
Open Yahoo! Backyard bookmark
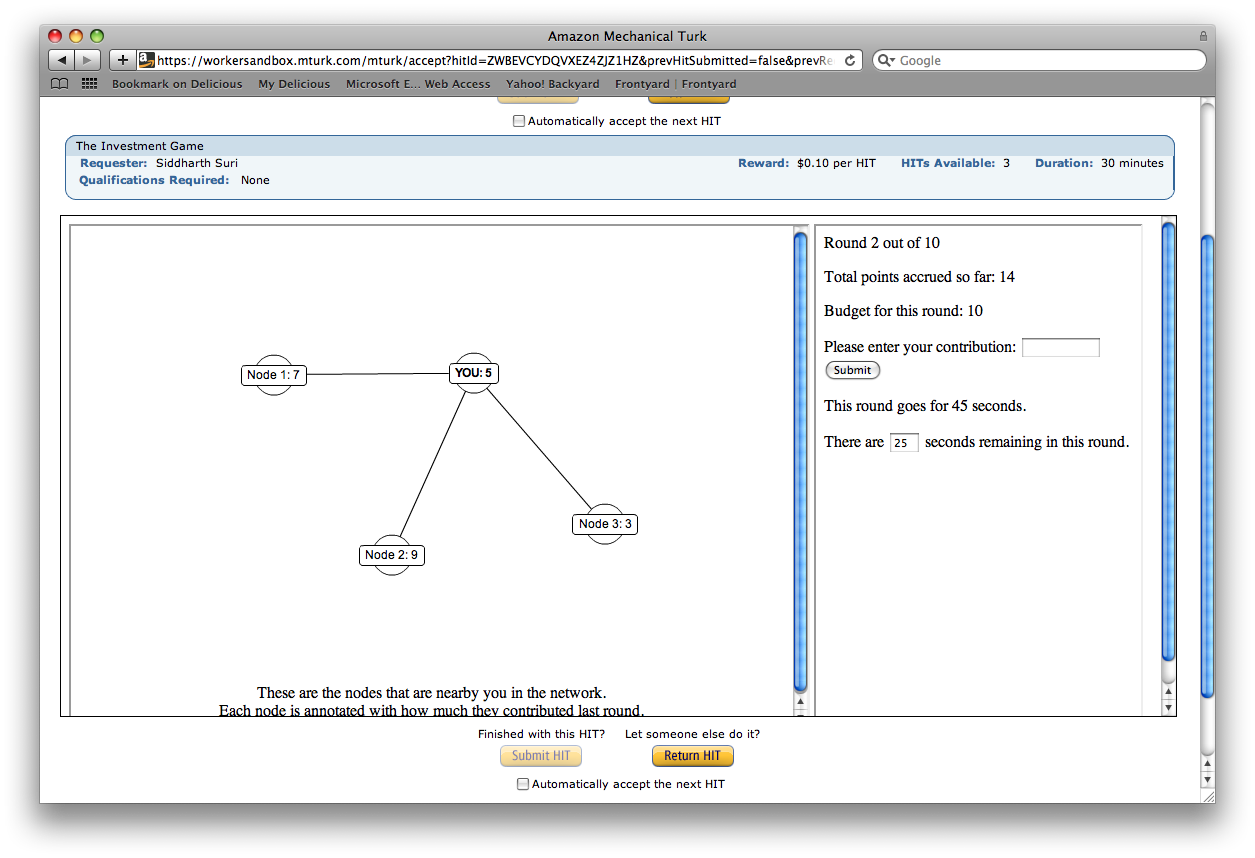[x=553, y=84]
